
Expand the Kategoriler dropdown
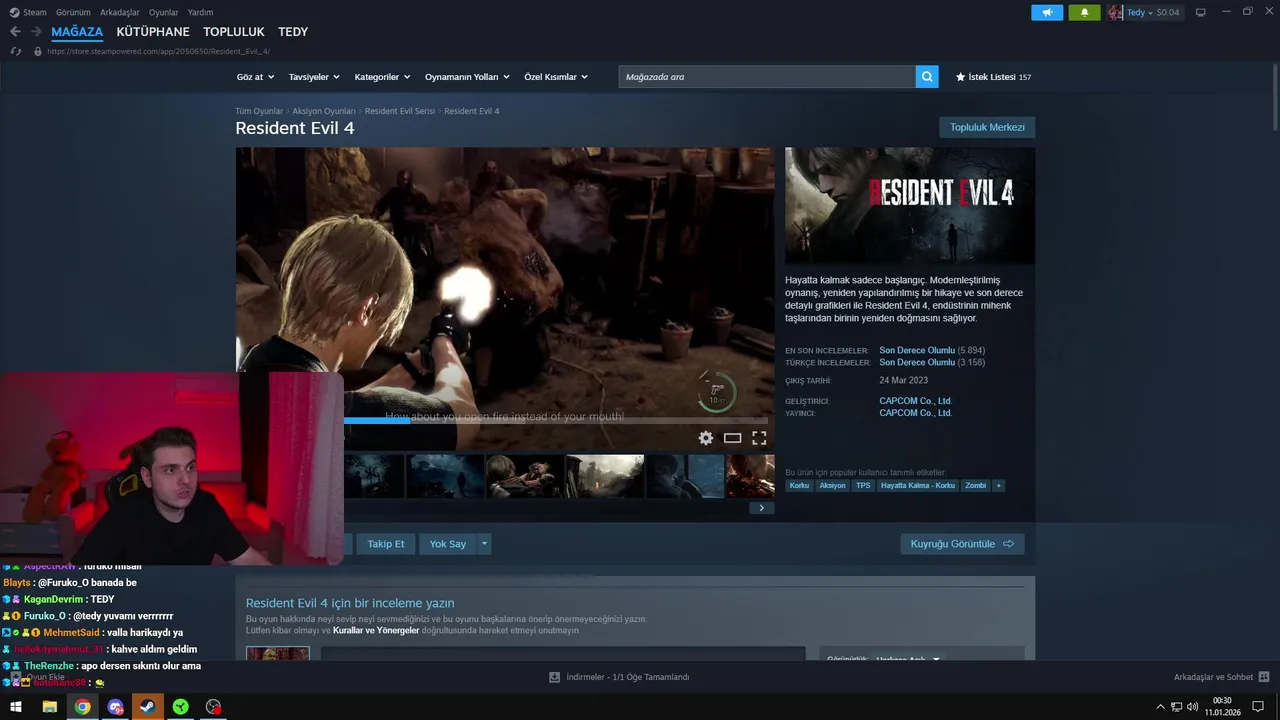click(382, 77)
